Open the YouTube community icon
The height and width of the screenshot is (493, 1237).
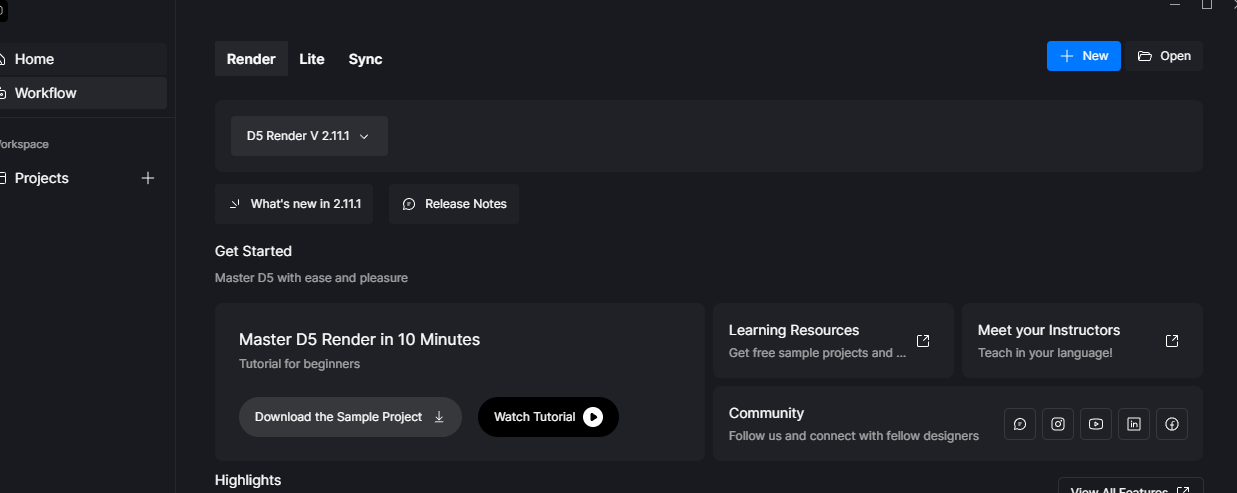click(1096, 424)
